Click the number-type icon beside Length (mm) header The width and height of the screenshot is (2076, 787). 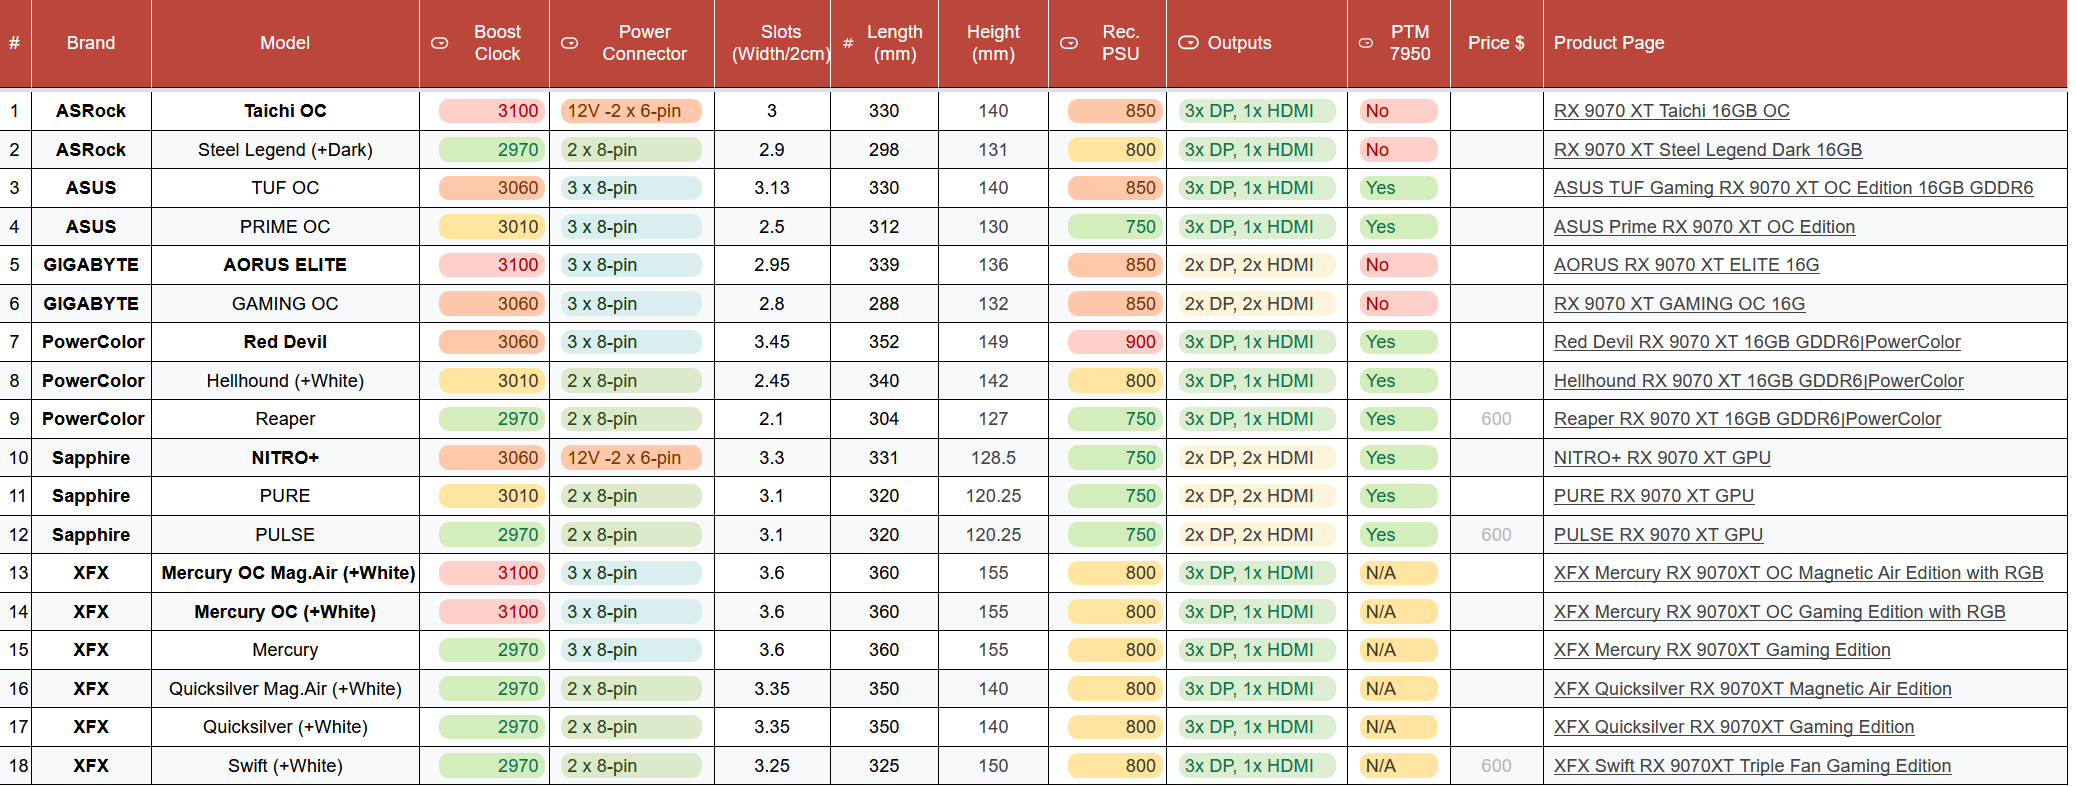coord(848,43)
